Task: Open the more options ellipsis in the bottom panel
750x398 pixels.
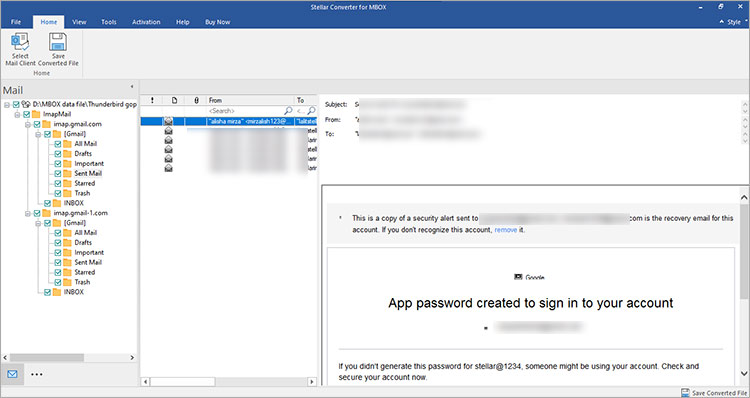Action: pyautogui.click(x=37, y=374)
